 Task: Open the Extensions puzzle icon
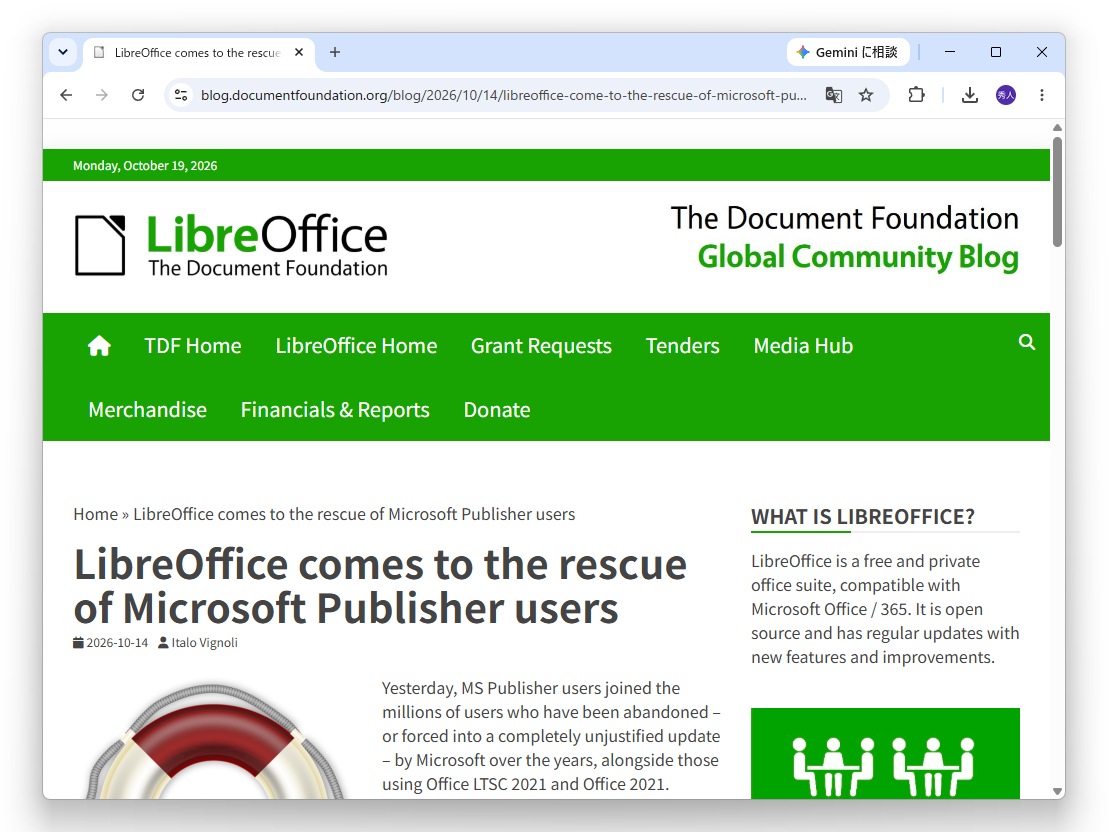[917, 95]
